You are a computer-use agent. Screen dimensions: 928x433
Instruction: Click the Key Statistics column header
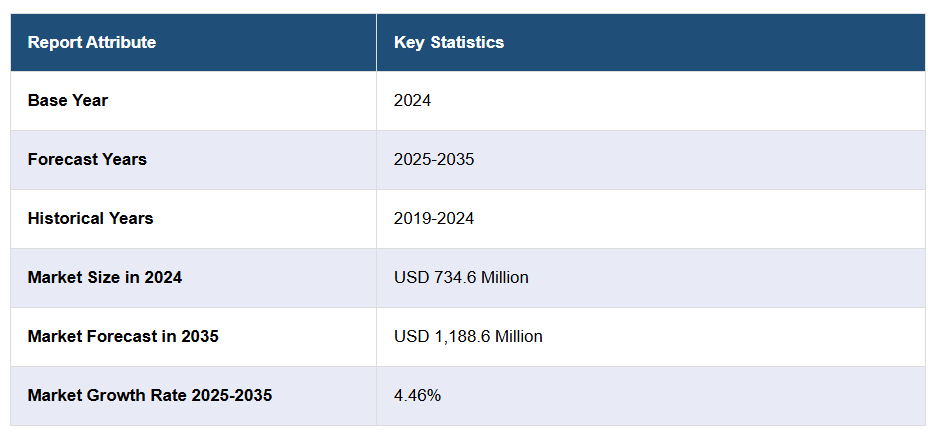(449, 42)
